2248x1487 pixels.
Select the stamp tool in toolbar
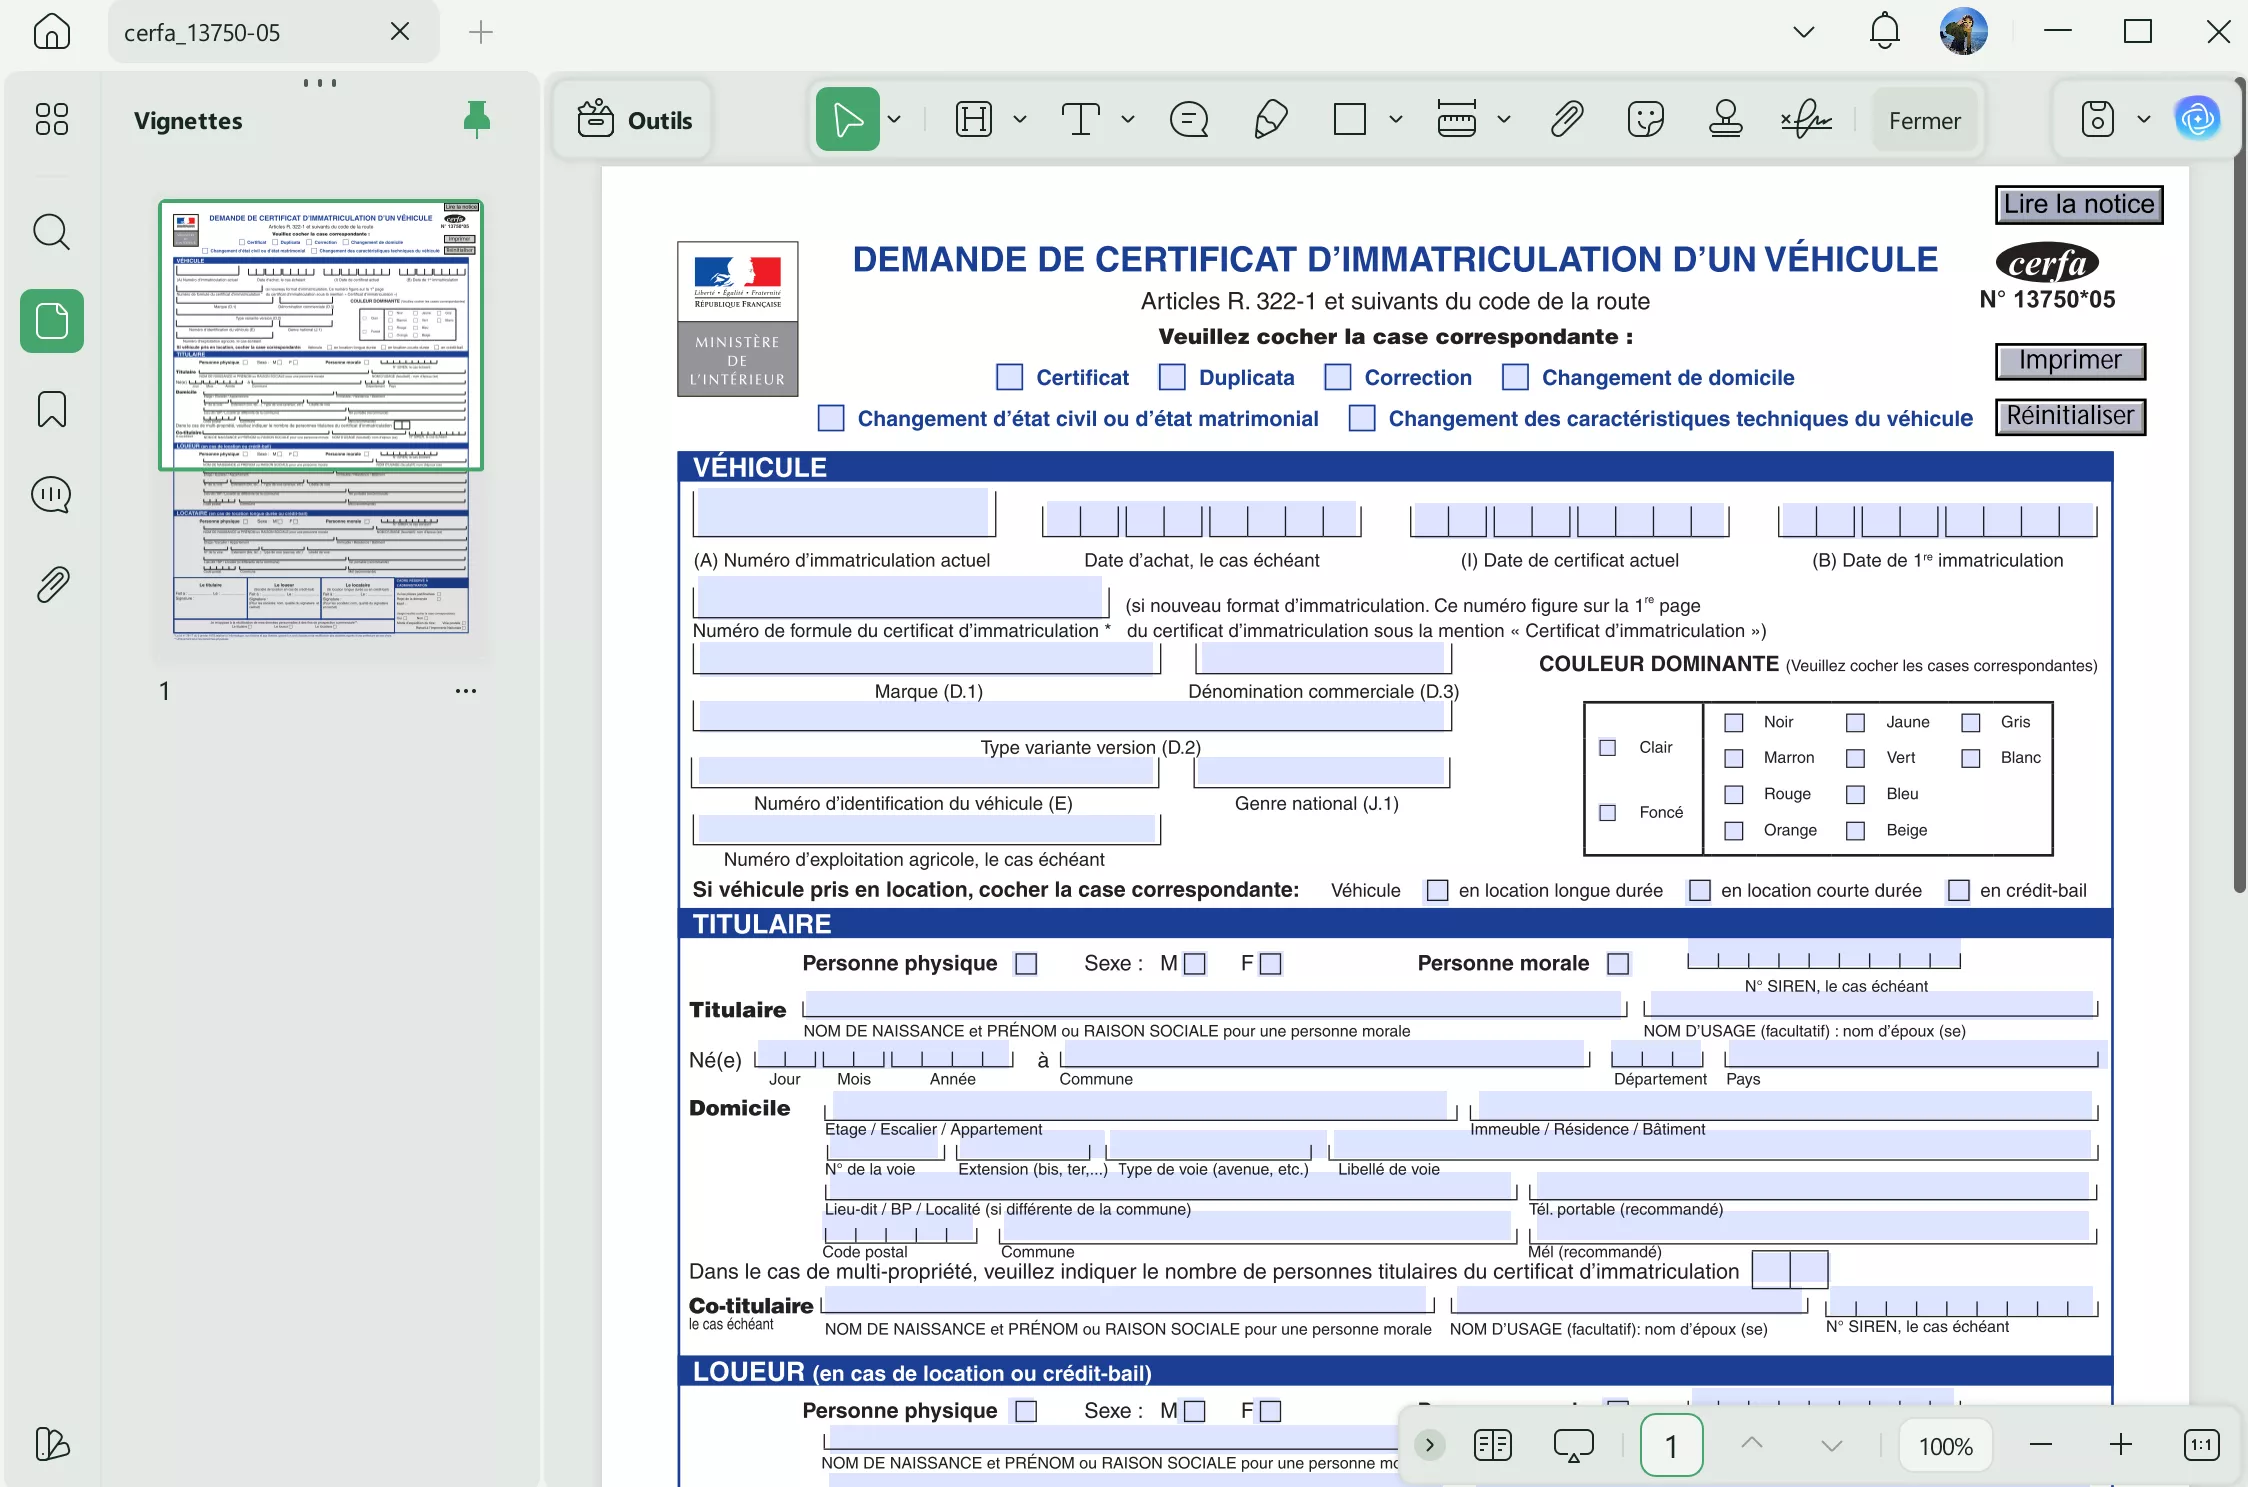(1725, 120)
